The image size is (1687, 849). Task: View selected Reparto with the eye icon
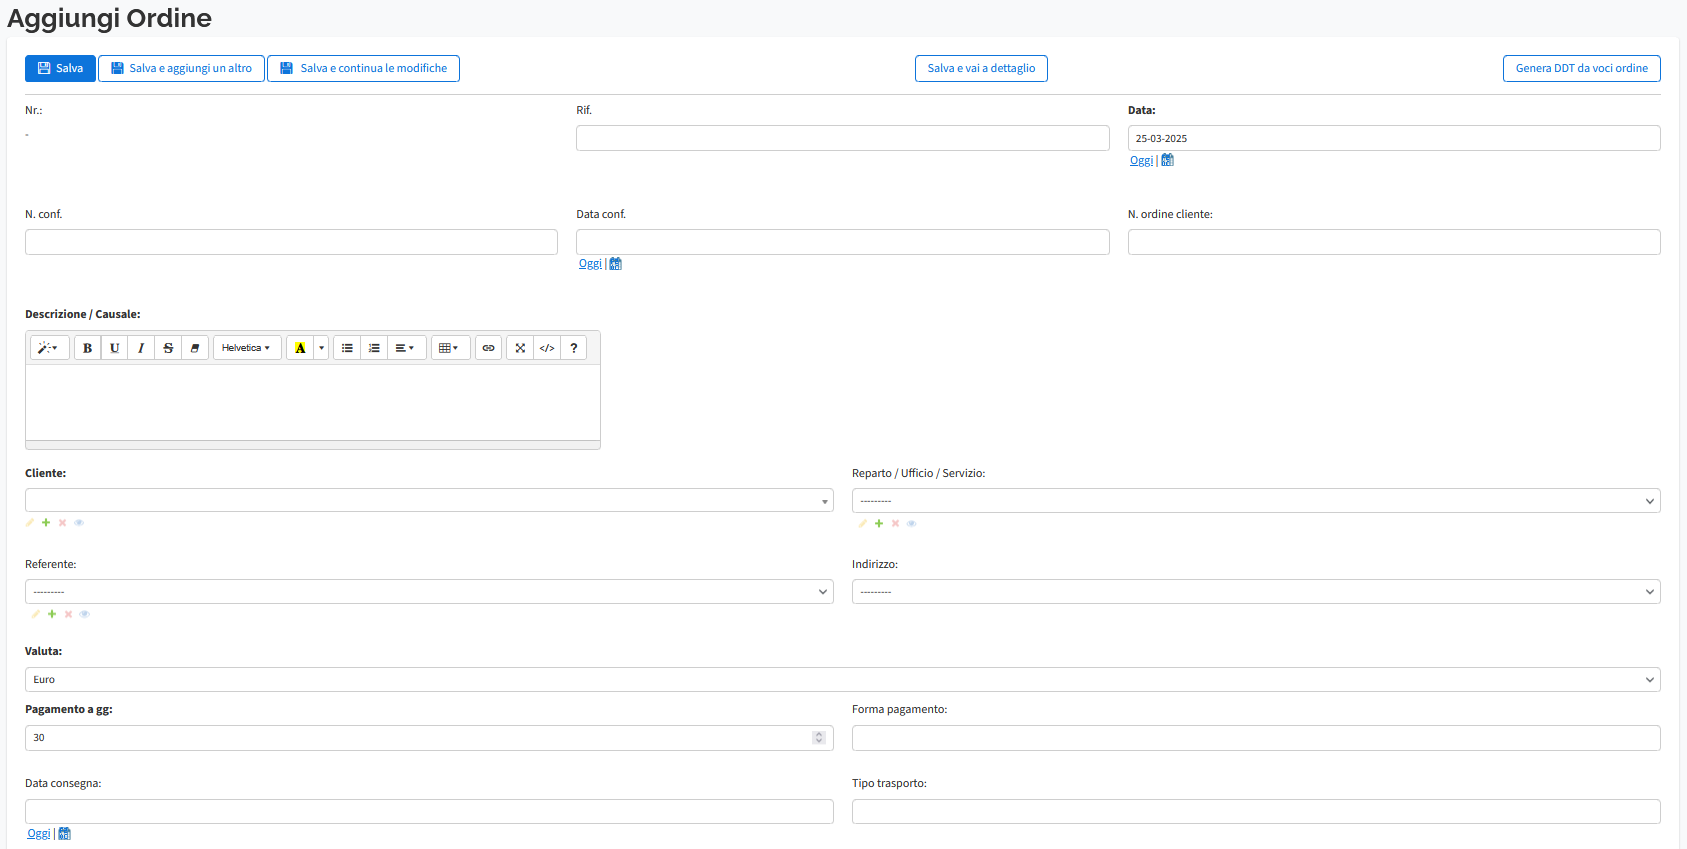point(911,523)
